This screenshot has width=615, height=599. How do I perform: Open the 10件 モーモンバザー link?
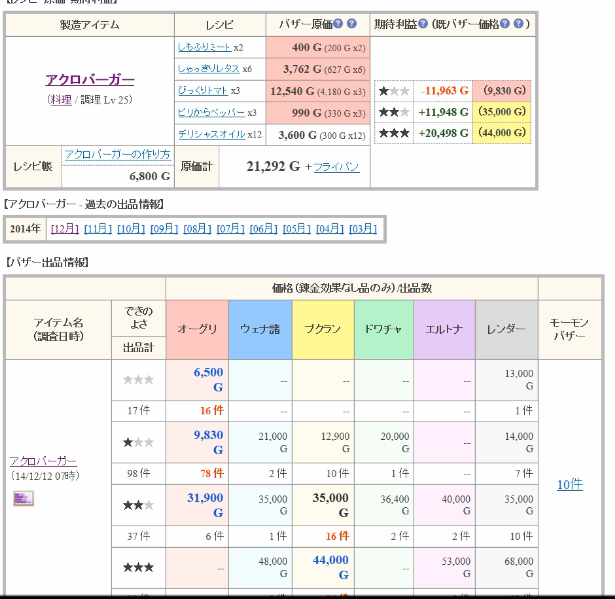[x=570, y=485]
